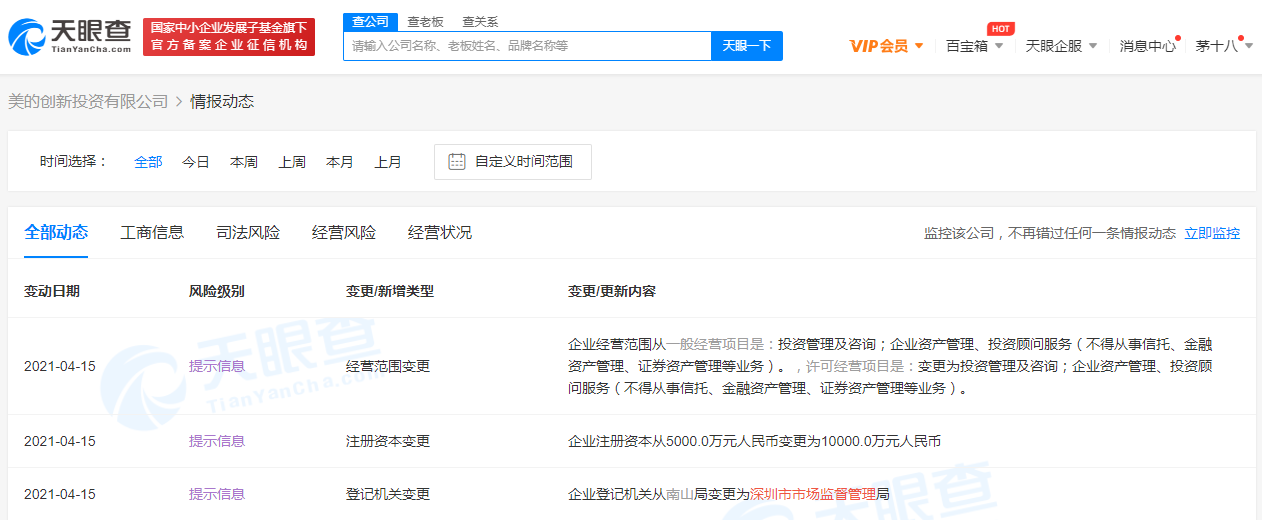Click the 立即监控 link

(x=1212, y=233)
